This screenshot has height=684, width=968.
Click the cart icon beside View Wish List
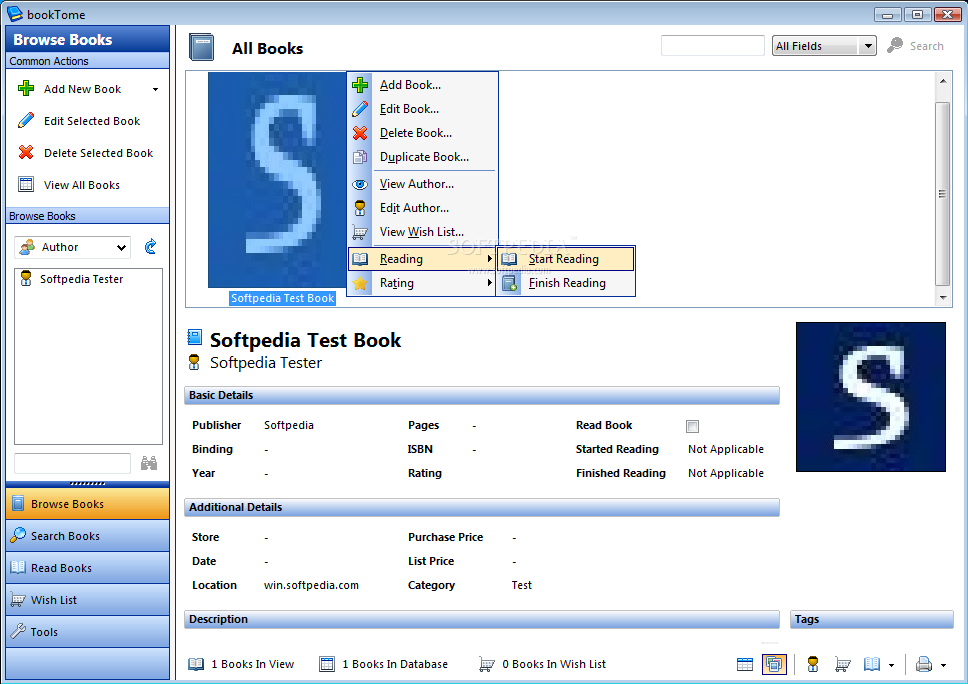tap(360, 232)
